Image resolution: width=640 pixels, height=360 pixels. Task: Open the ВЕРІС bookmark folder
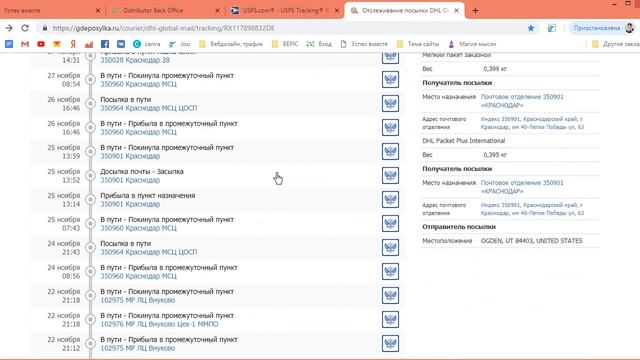285,44
